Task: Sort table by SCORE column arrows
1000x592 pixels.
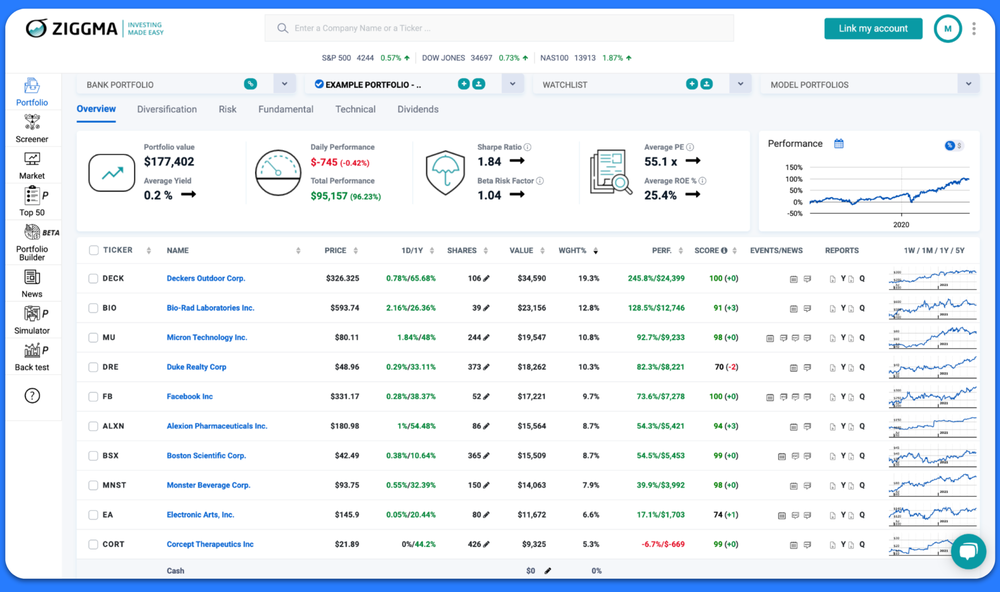Action: (735, 251)
